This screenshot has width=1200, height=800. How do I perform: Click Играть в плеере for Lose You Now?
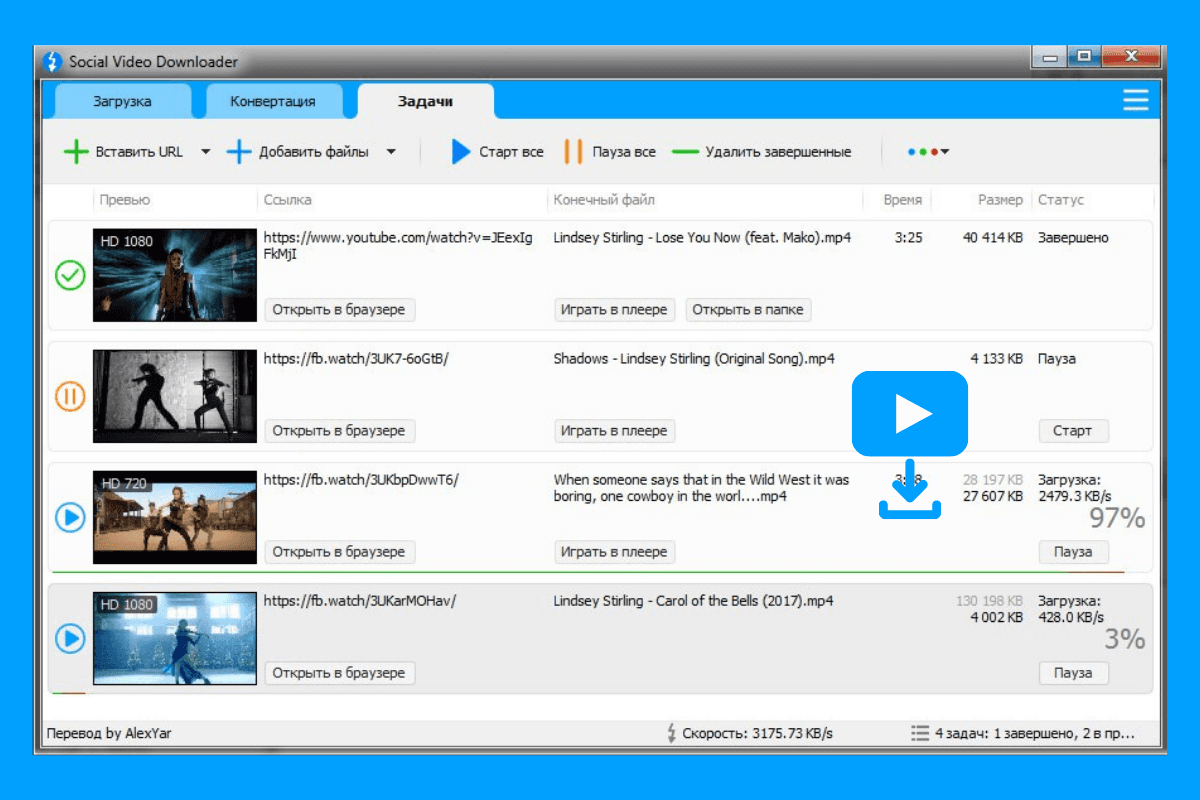pos(614,310)
